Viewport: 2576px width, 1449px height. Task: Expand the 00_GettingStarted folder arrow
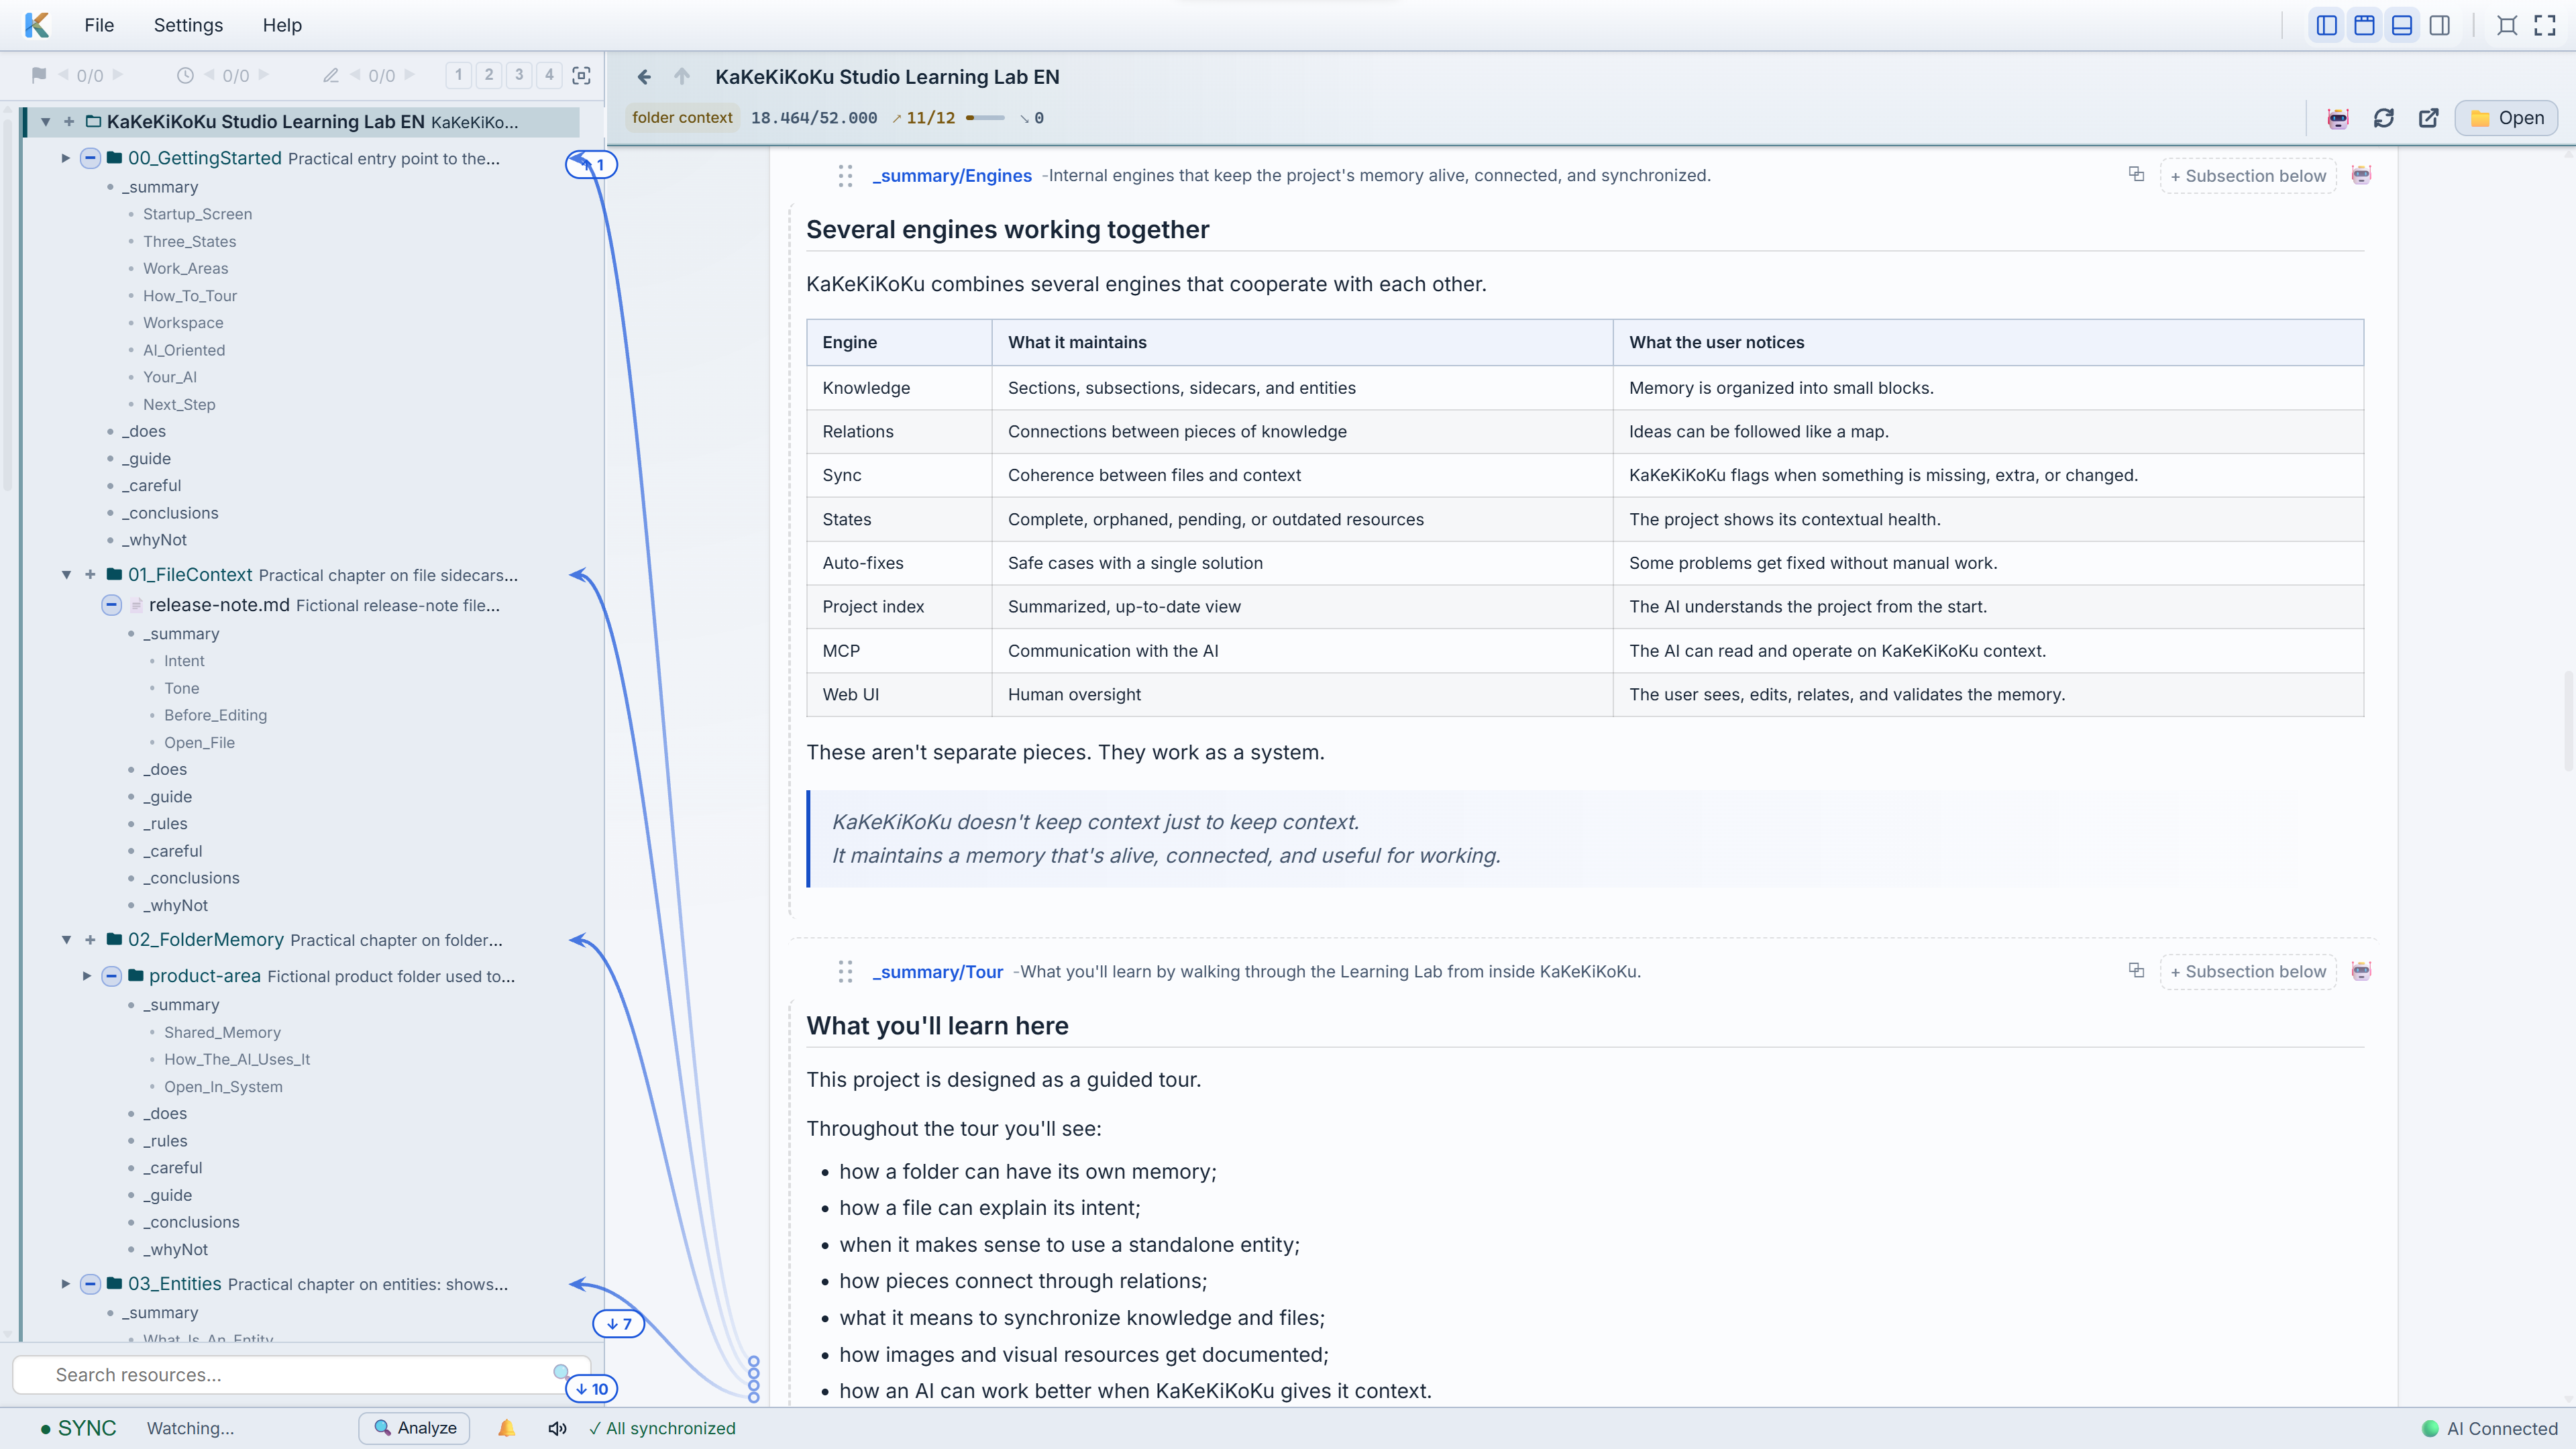pyautogui.click(x=66, y=158)
